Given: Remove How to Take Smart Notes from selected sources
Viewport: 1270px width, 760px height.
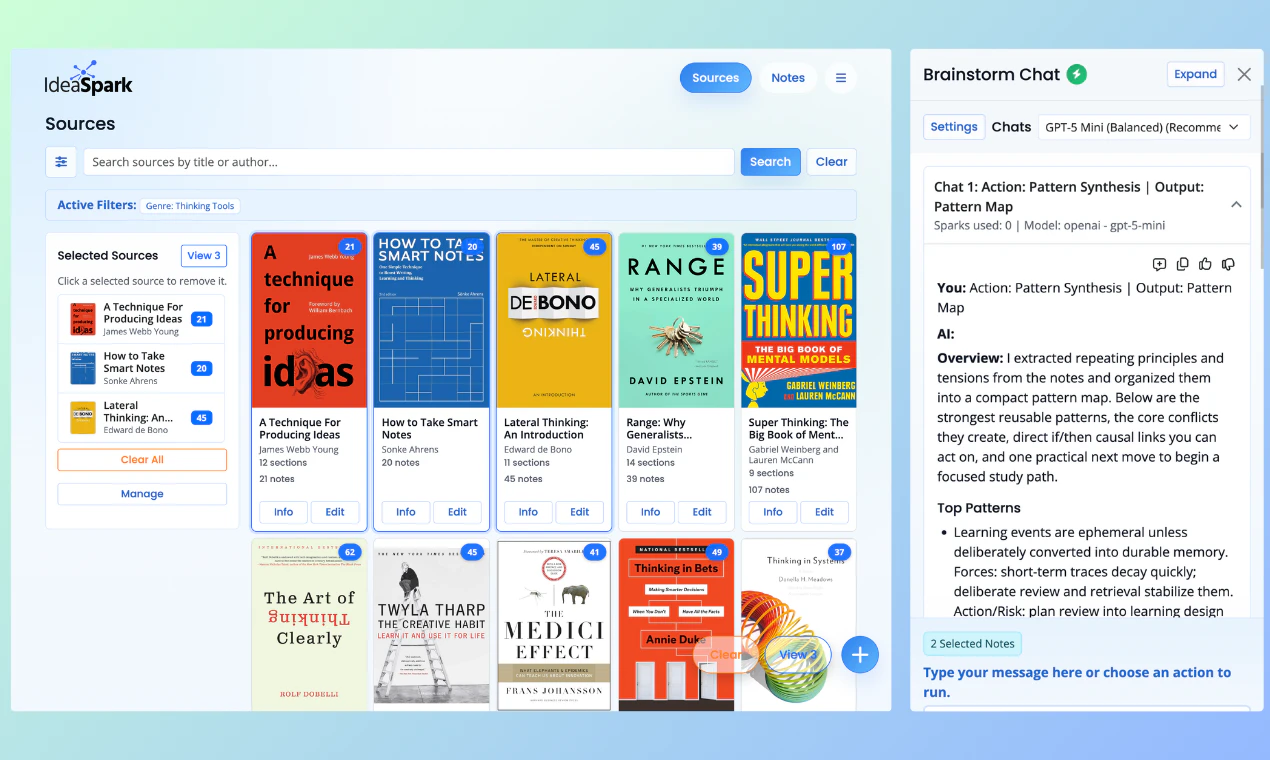Looking at the screenshot, I should (141, 368).
